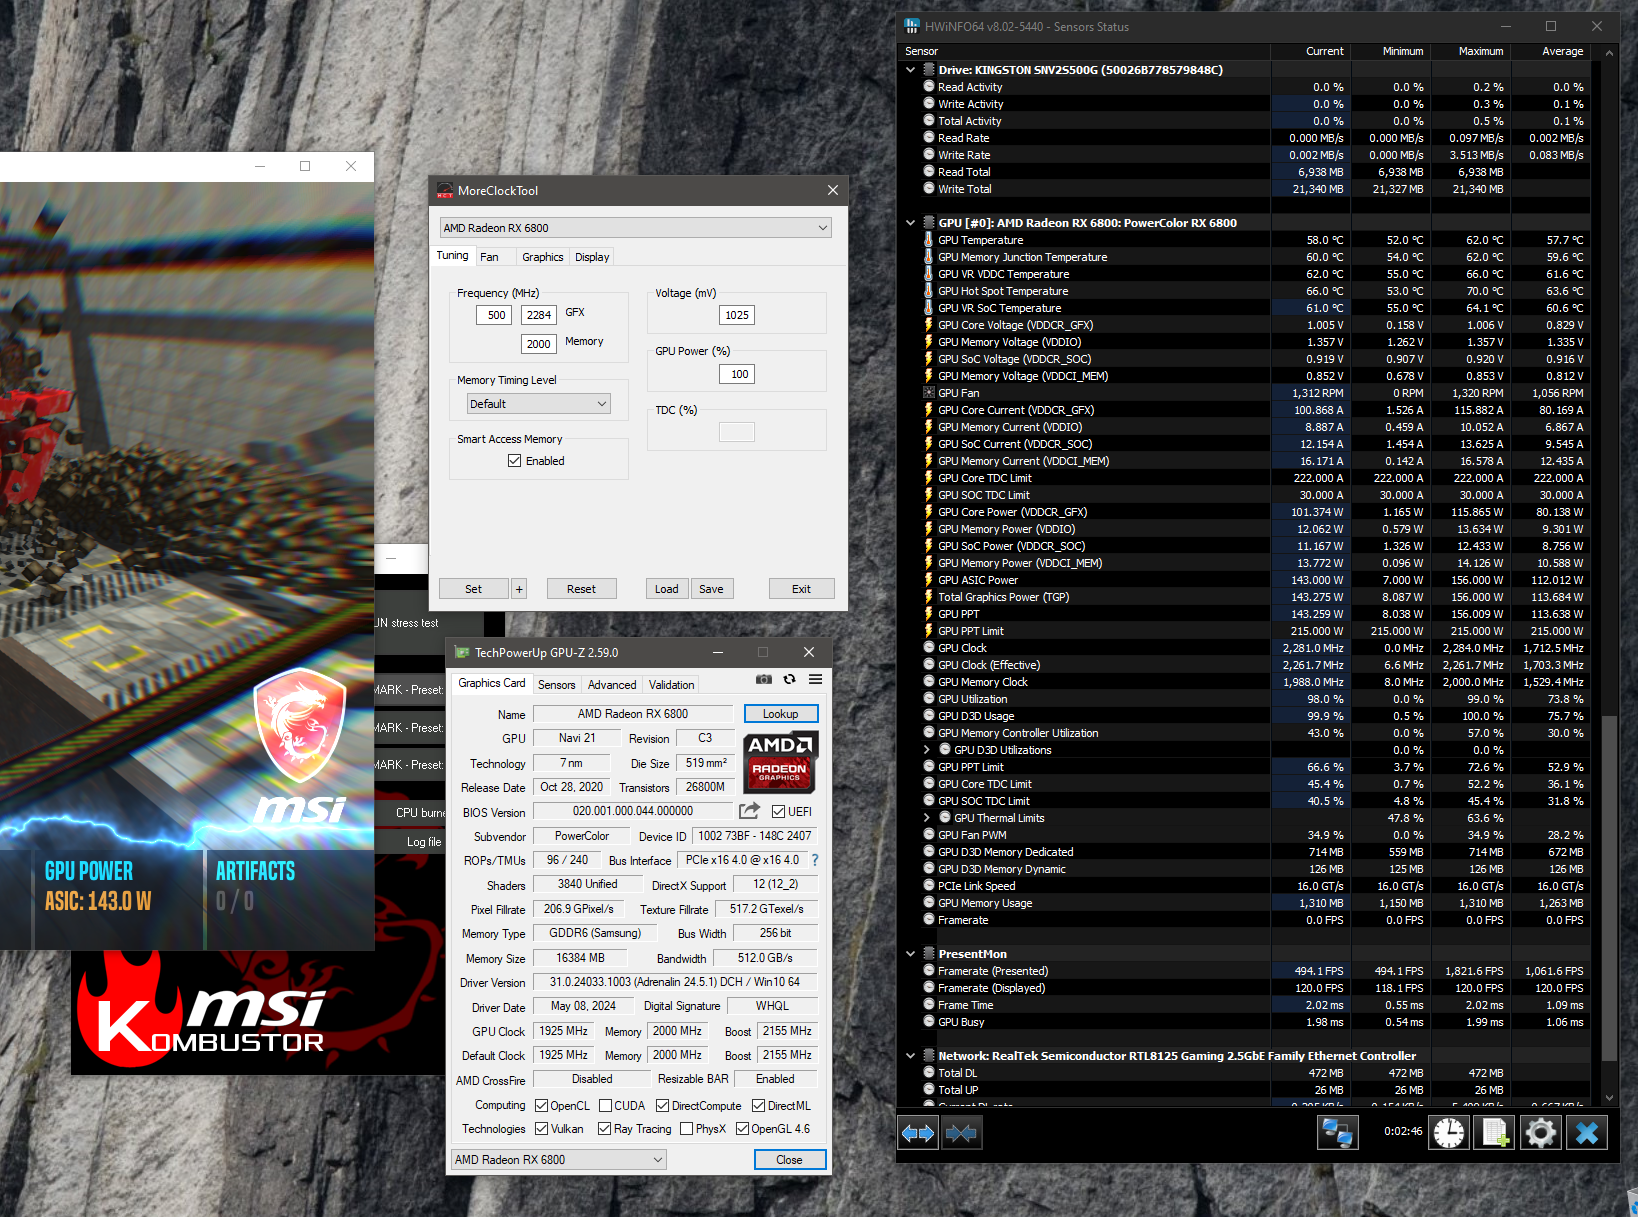
Task: Toggle DirectCompute checkbox in GPU-Z
Action: coord(662,1105)
